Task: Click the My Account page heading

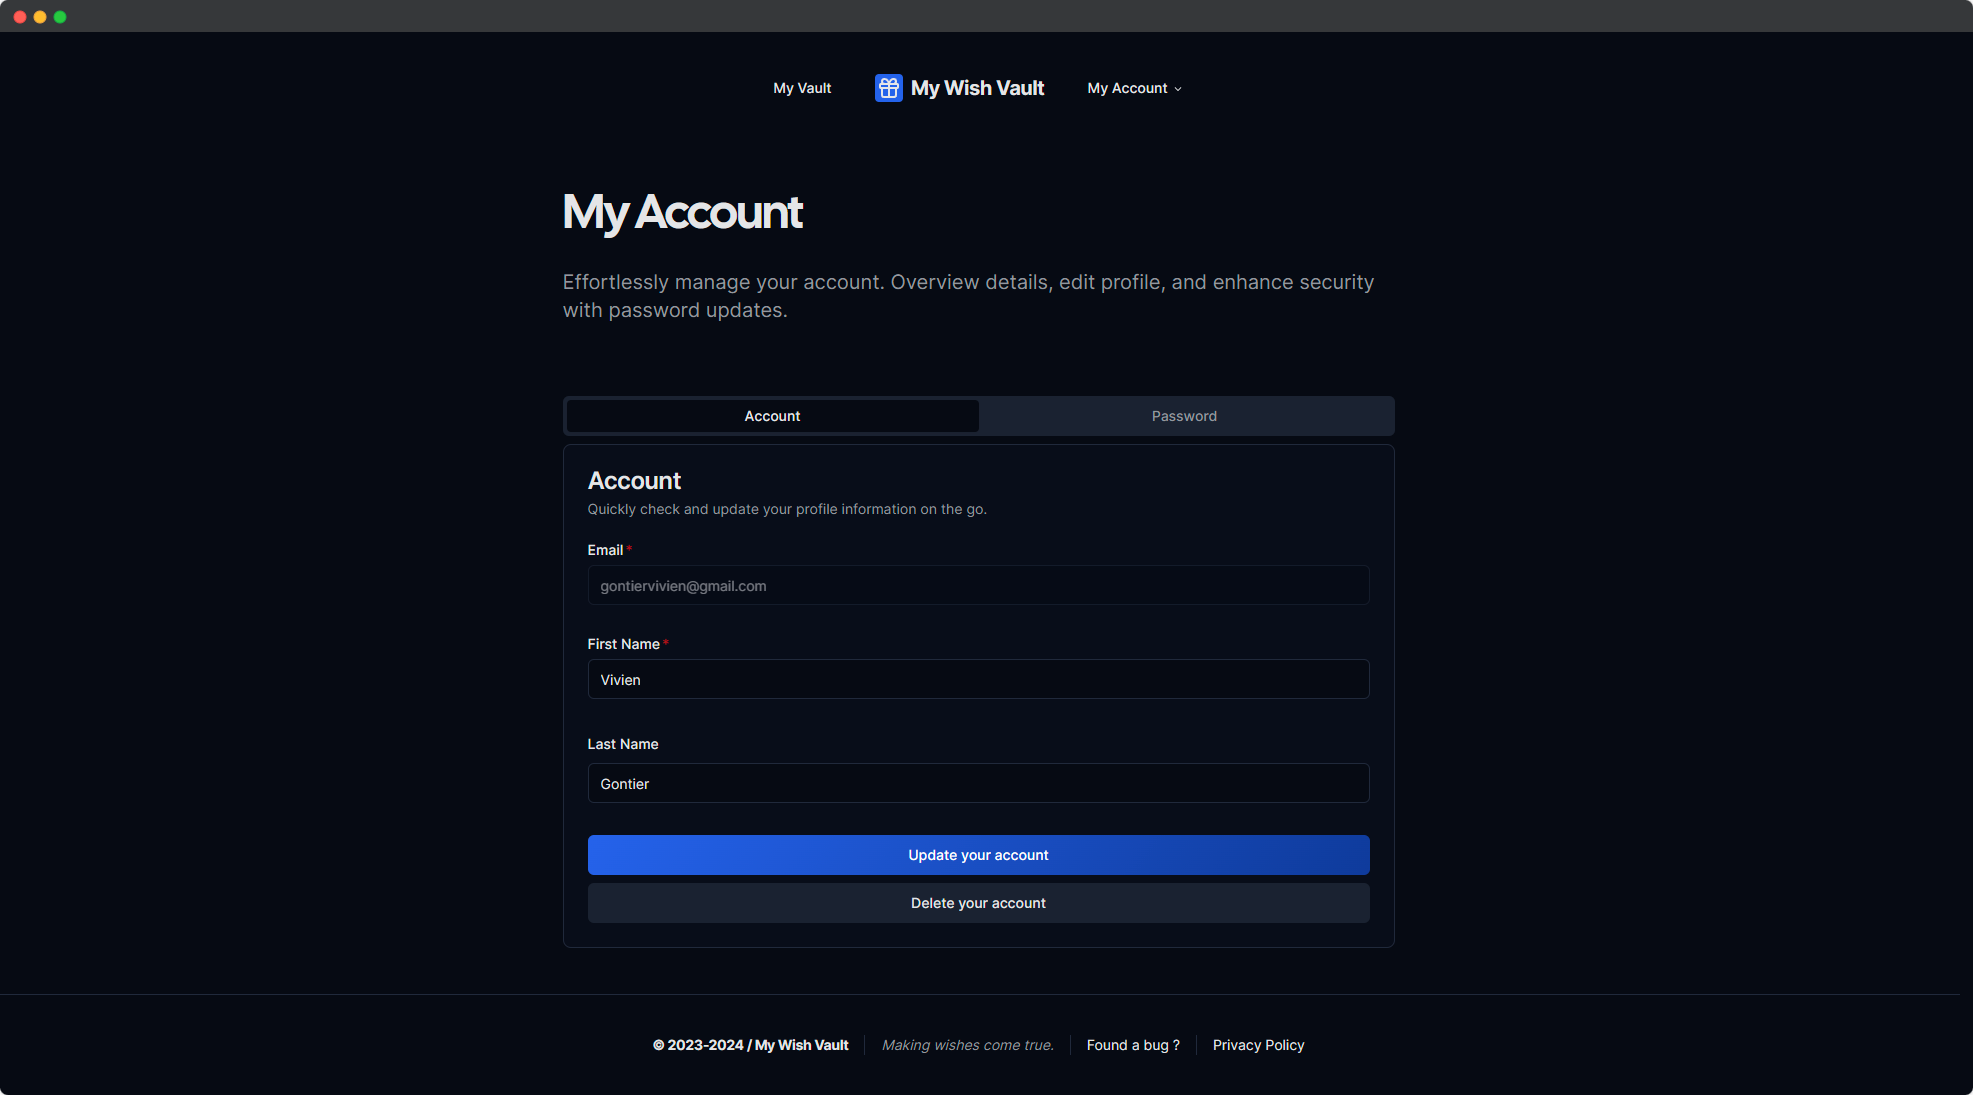Action: (x=682, y=212)
